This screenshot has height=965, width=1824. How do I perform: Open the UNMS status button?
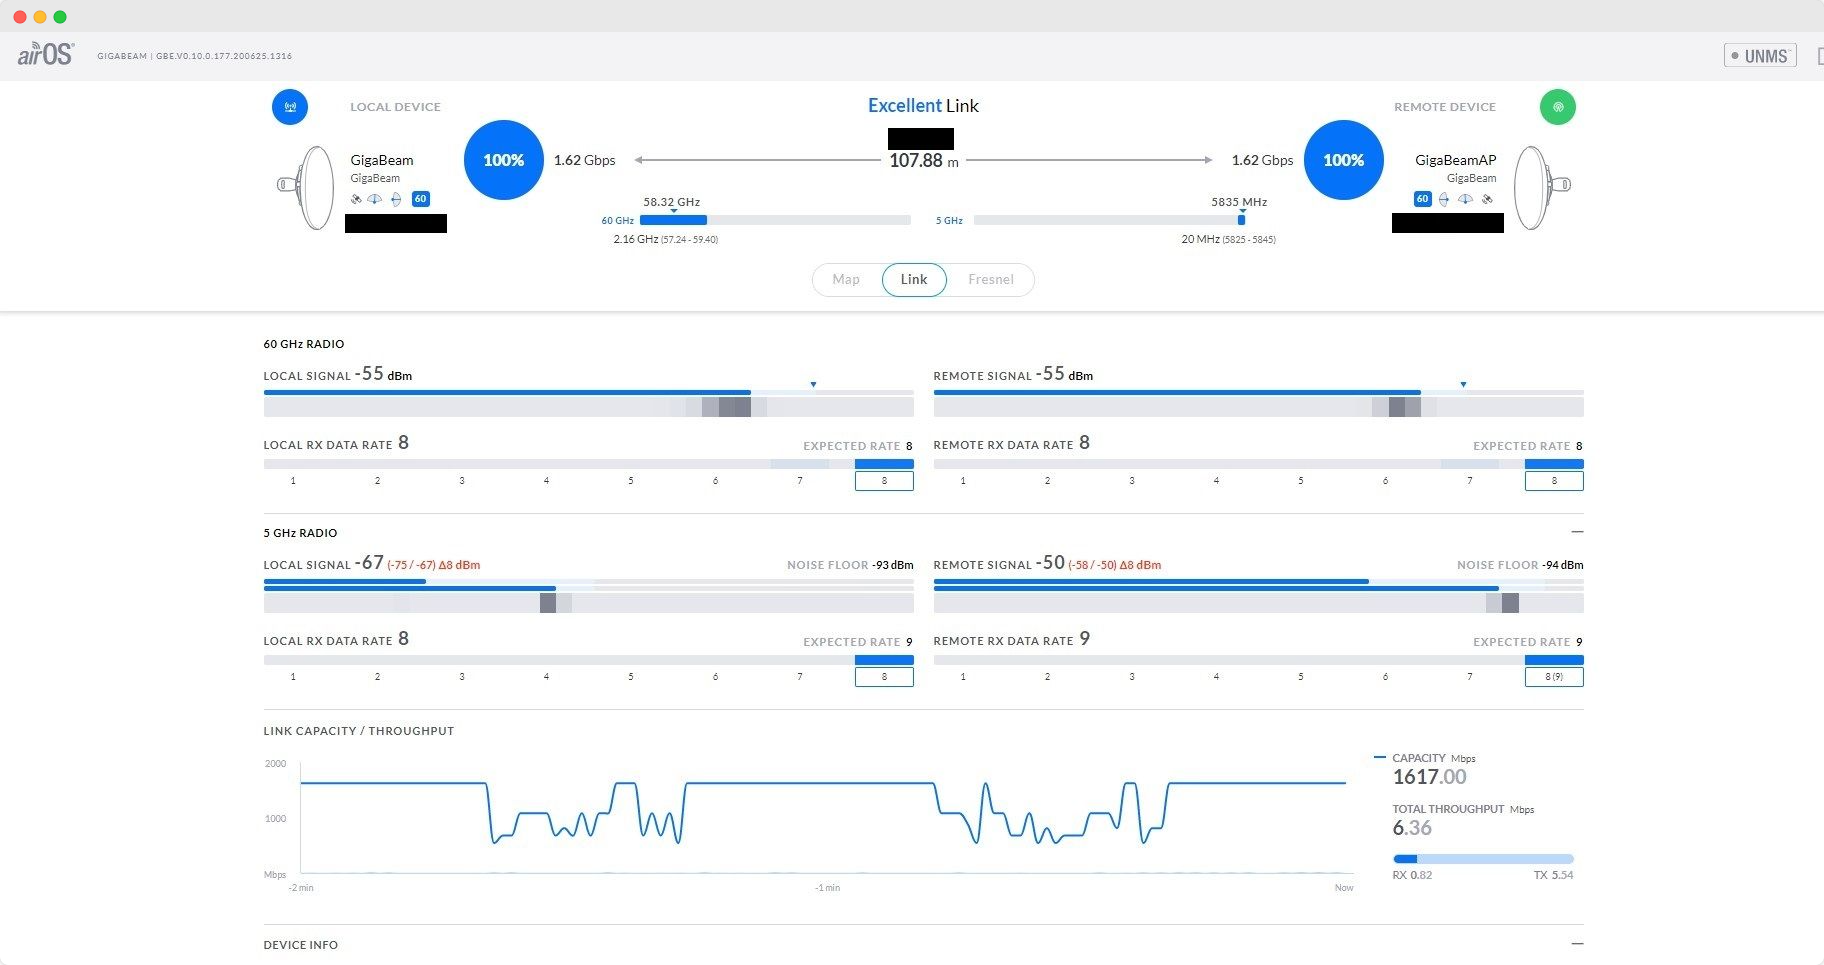click(1760, 56)
